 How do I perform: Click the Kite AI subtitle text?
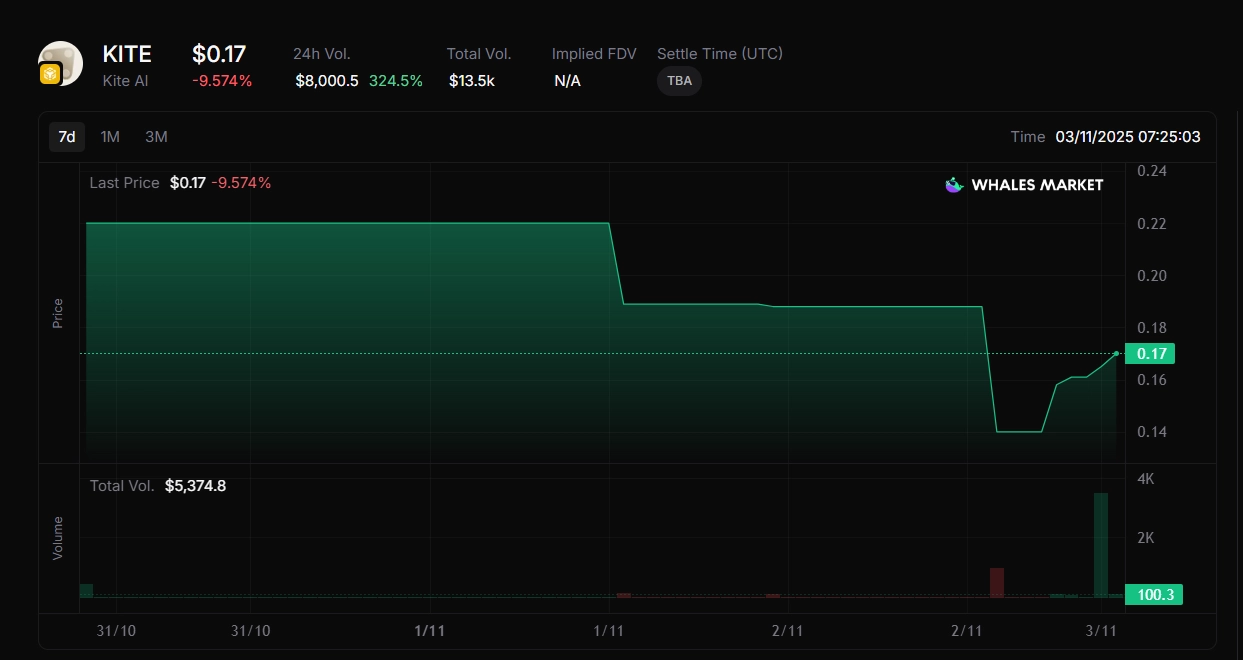[125, 80]
